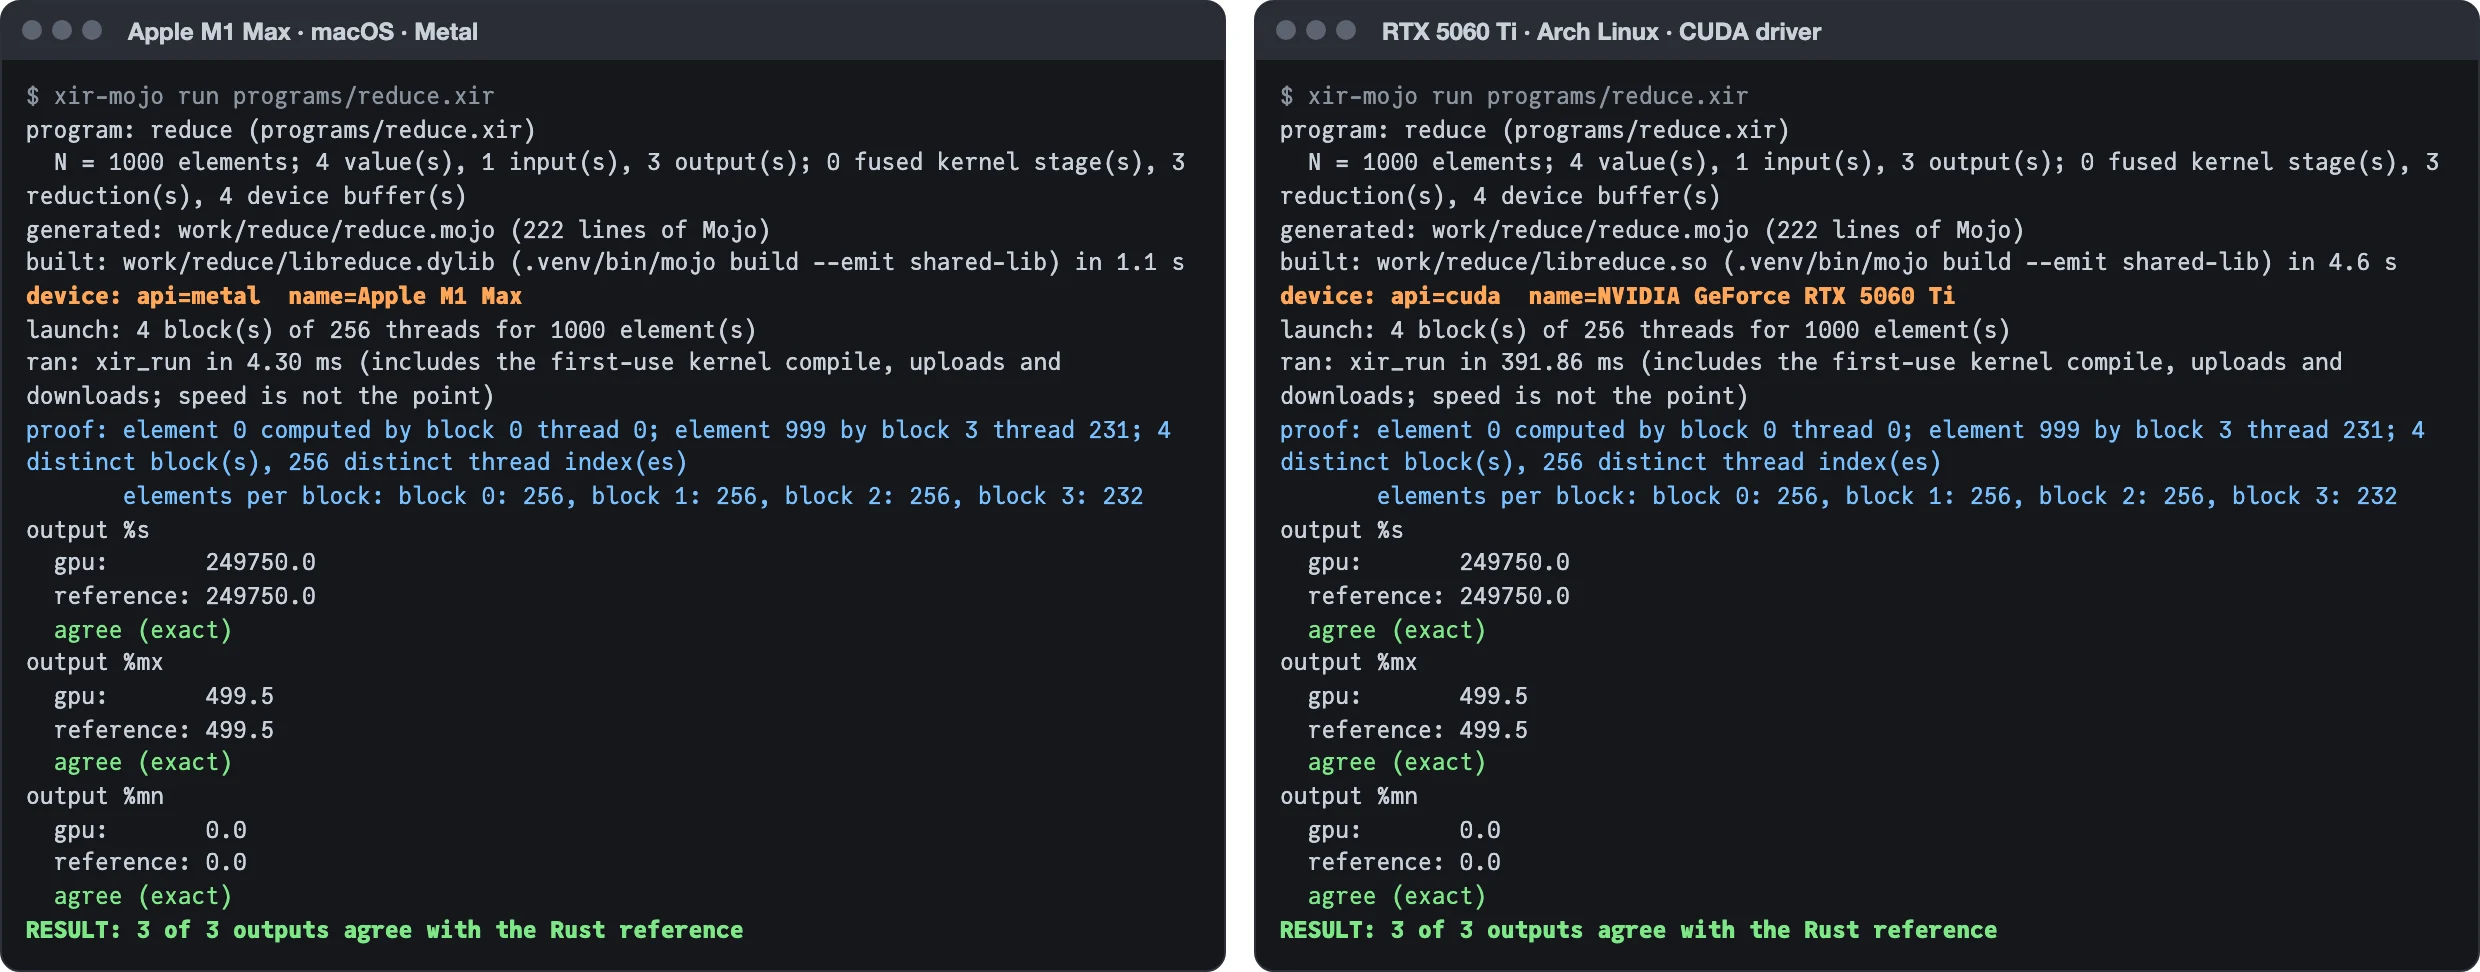Image resolution: width=2480 pixels, height=972 pixels.
Task: Click green RESULT line in the CUDA window
Action: click(x=1639, y=930)
